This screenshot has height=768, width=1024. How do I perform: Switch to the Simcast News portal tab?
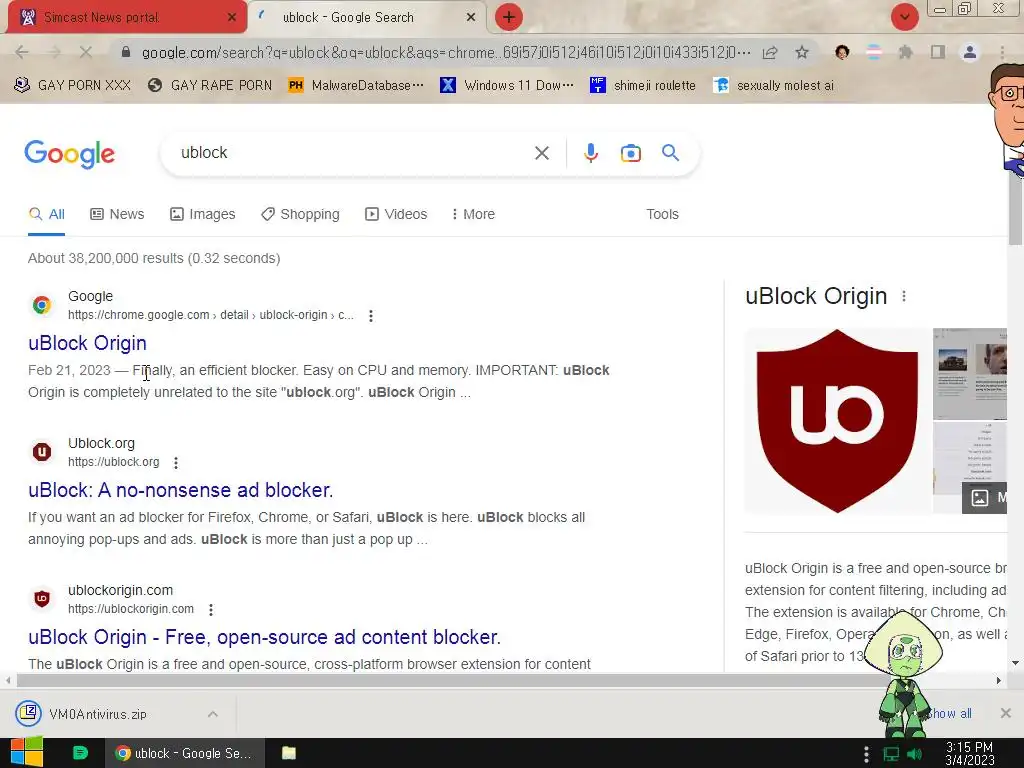[126, 17]
